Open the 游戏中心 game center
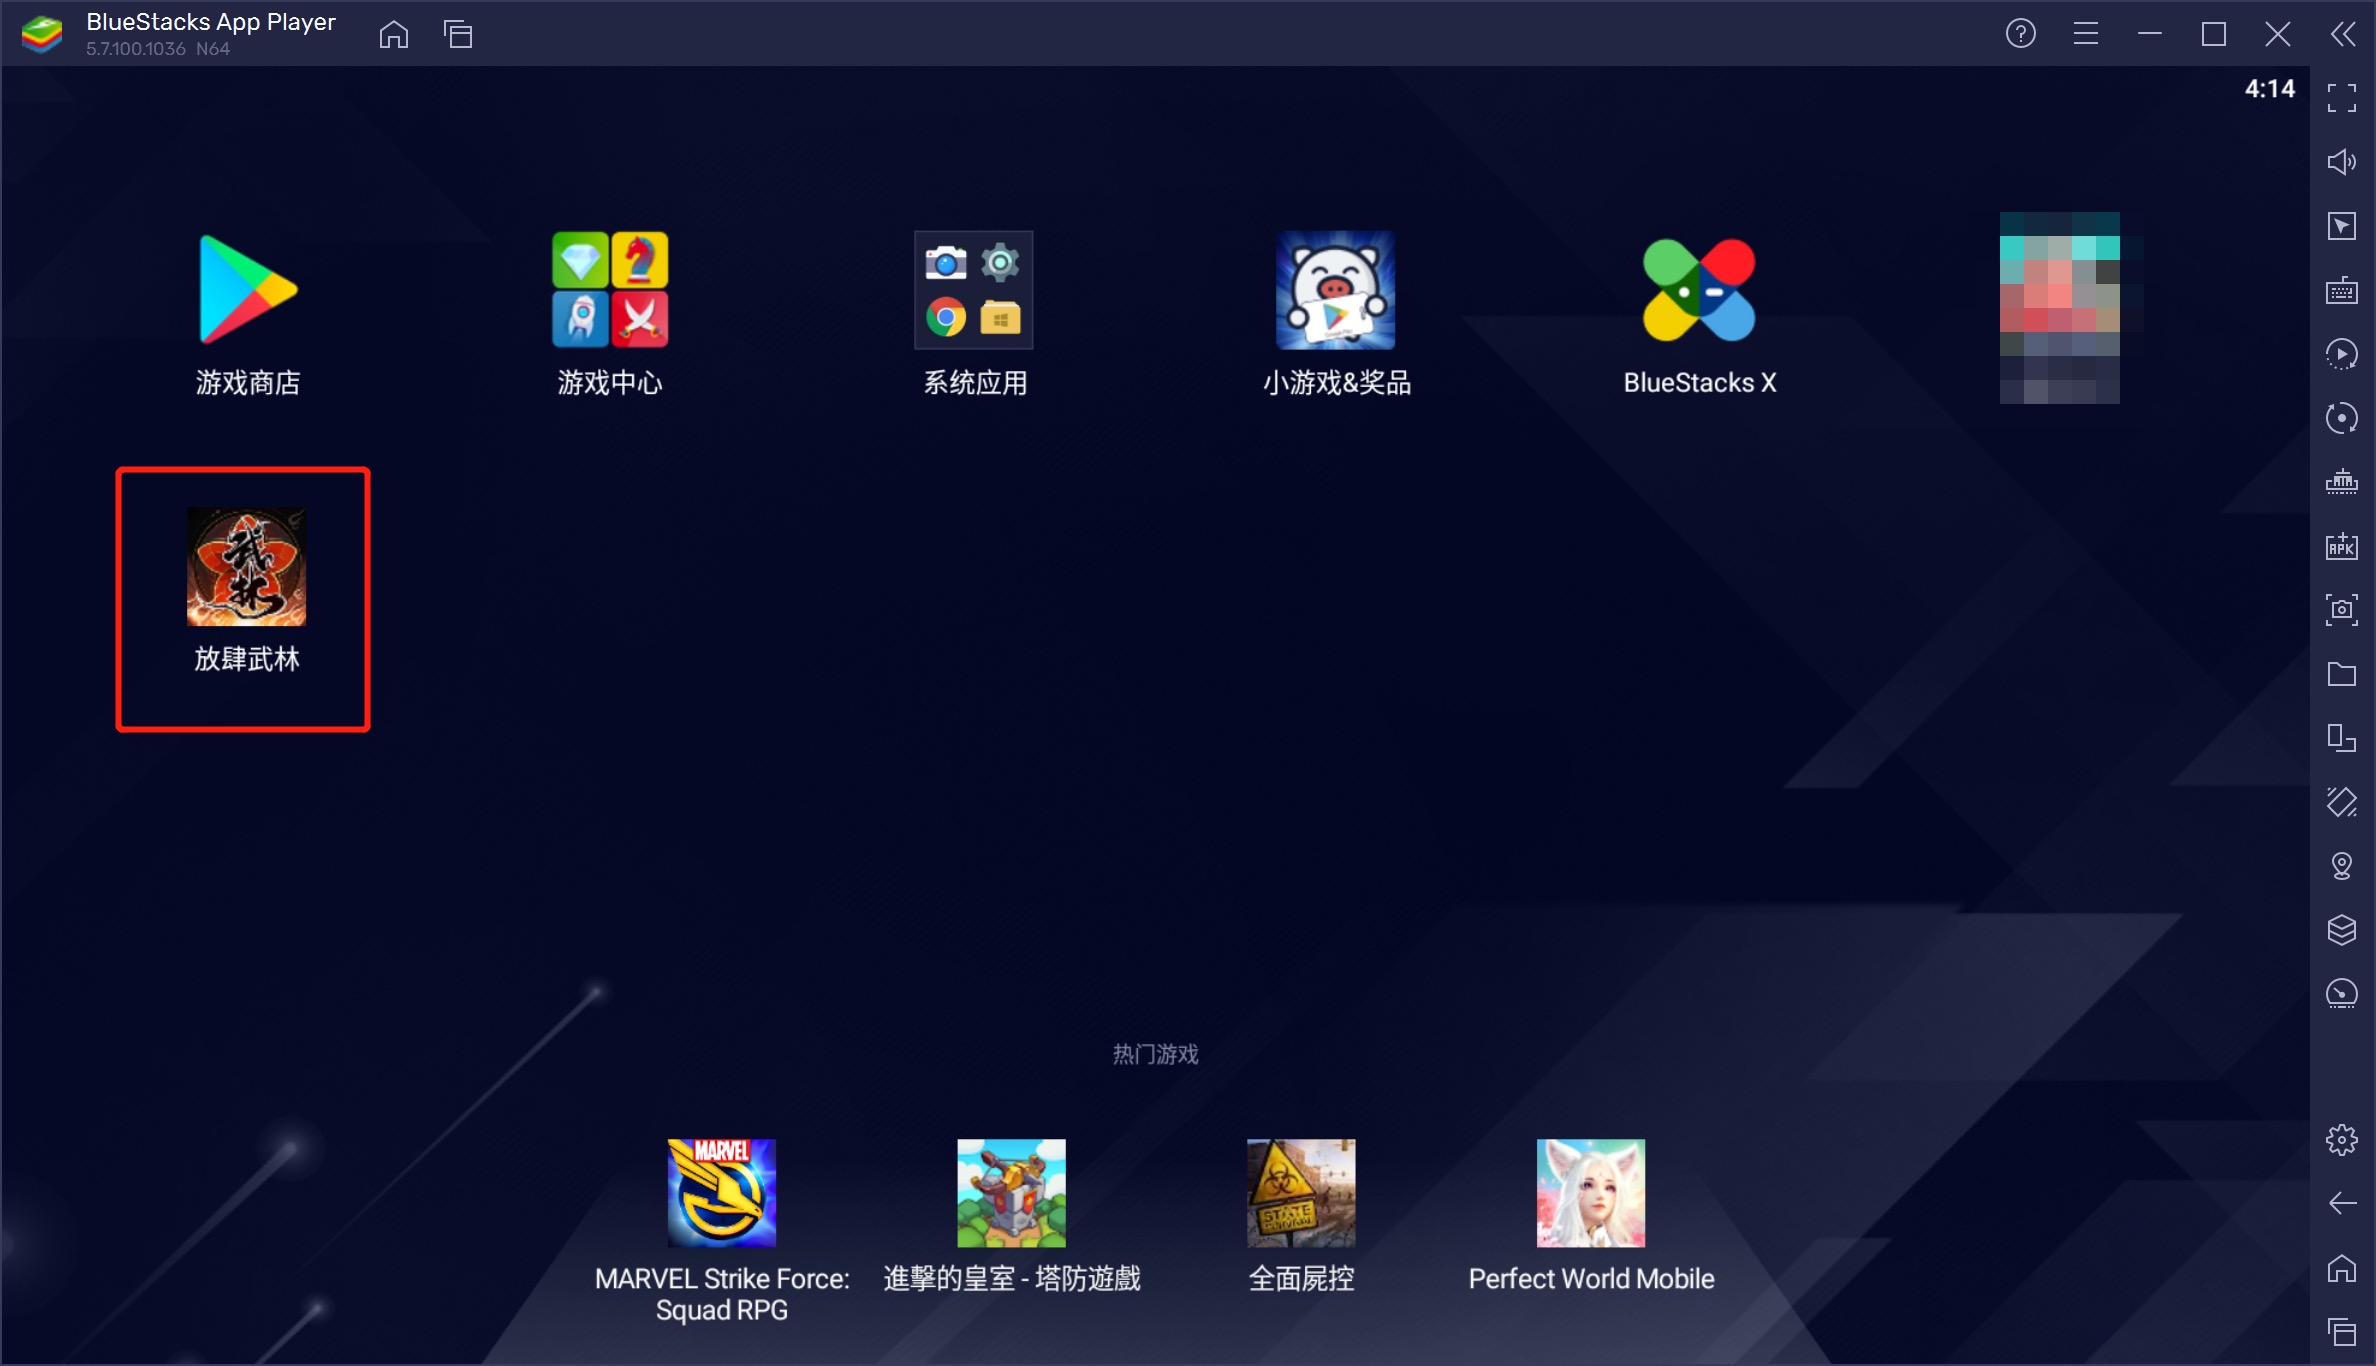This screenshot has height=1366, width=2376. [x=610, y=313]
